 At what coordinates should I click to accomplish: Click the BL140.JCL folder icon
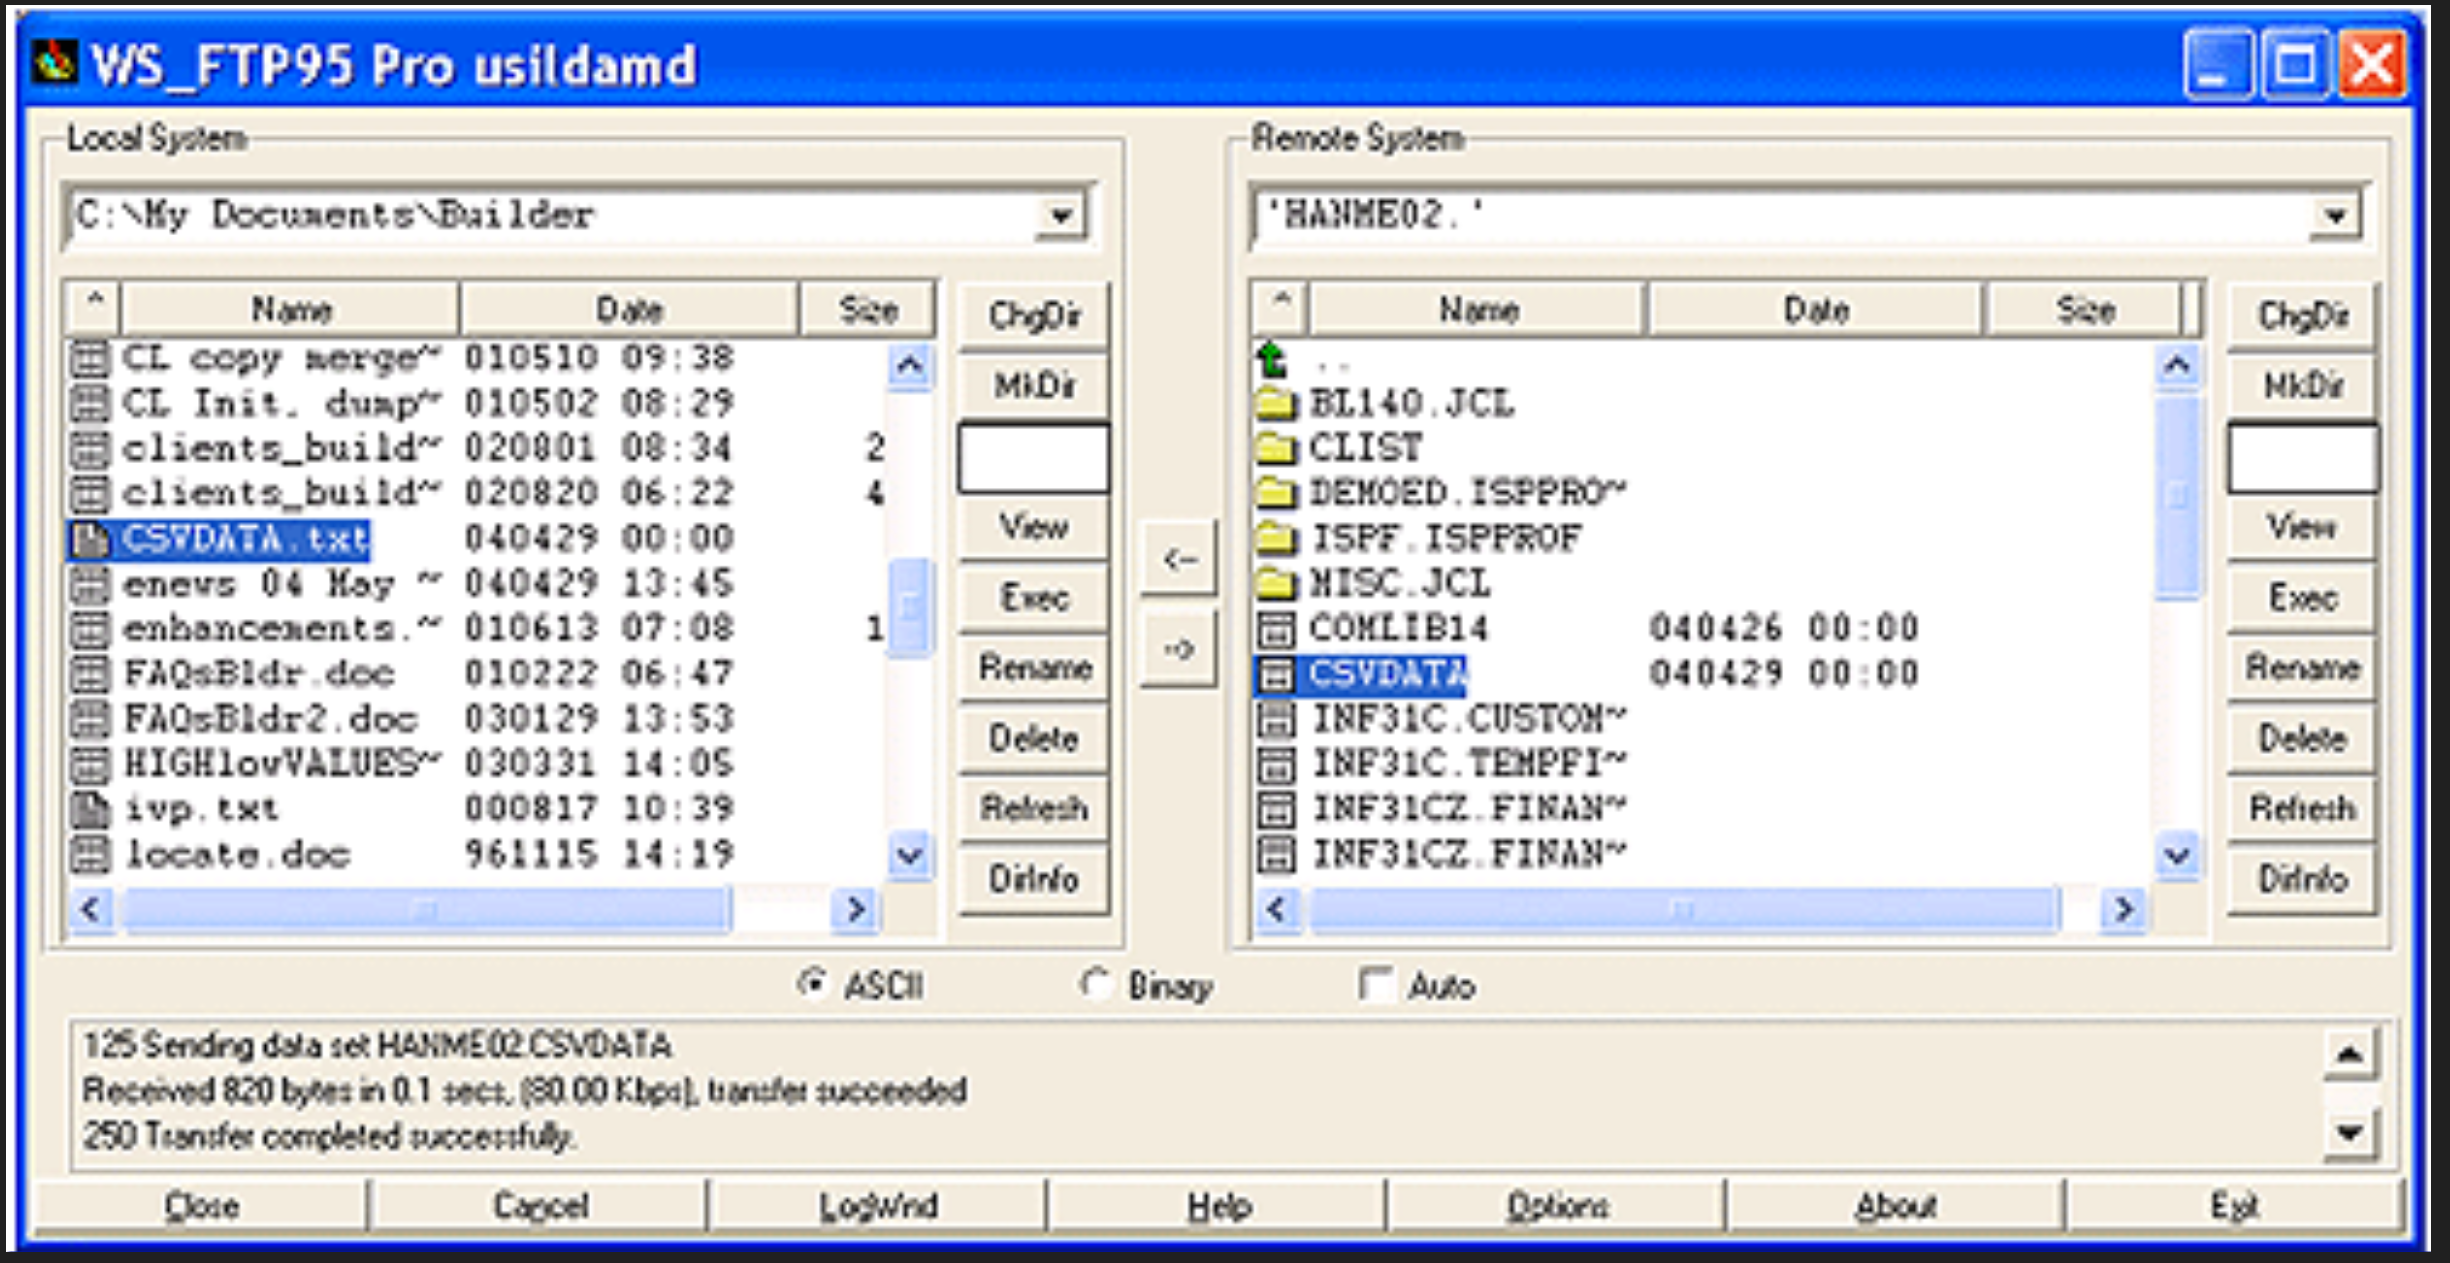coord(1276,404)
